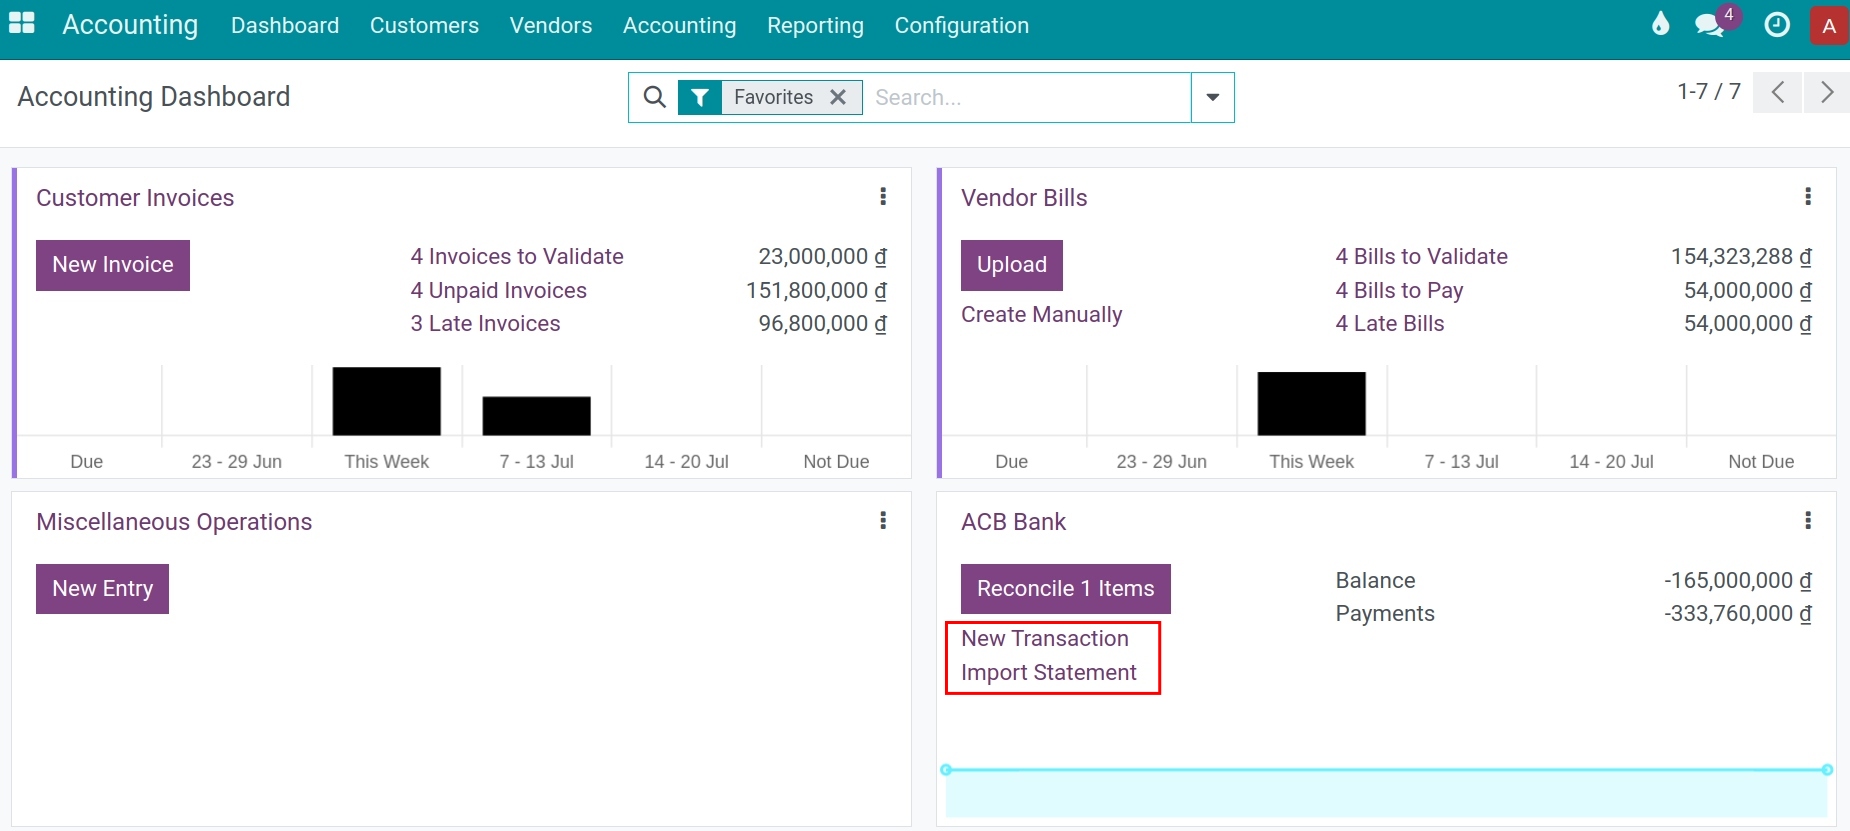
Task: Click Reconcile 1 Items button
Action: [x=1066, y=589]
